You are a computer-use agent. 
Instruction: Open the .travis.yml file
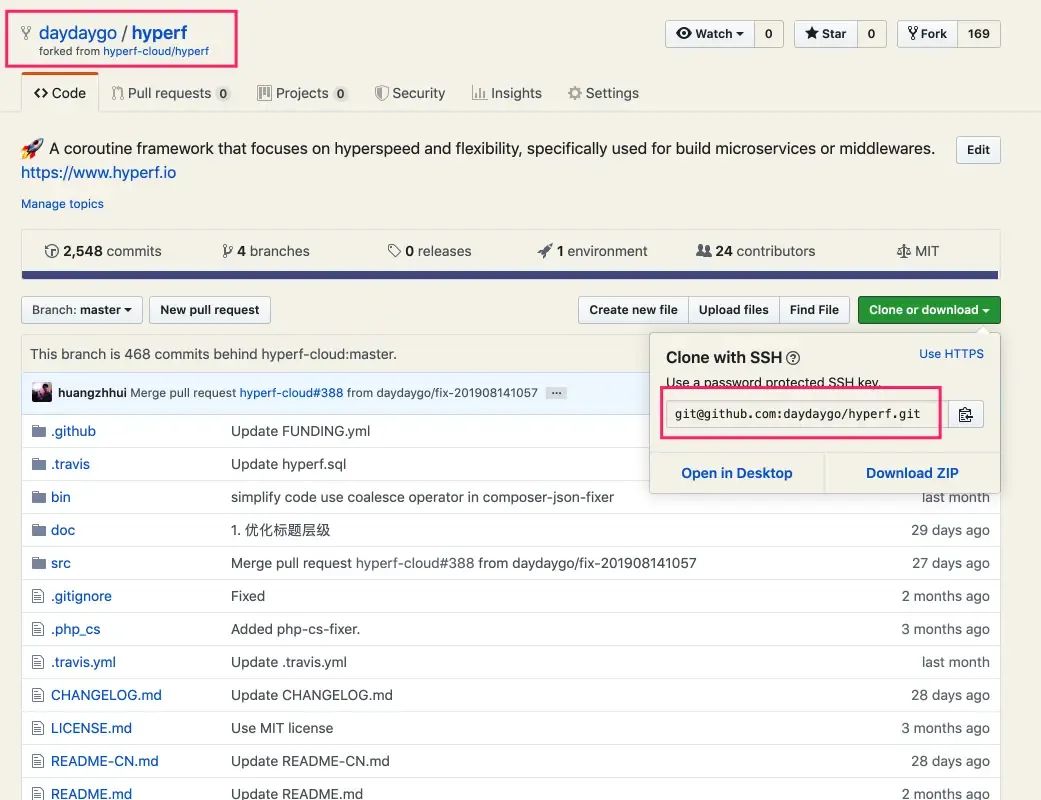[84, 662]
